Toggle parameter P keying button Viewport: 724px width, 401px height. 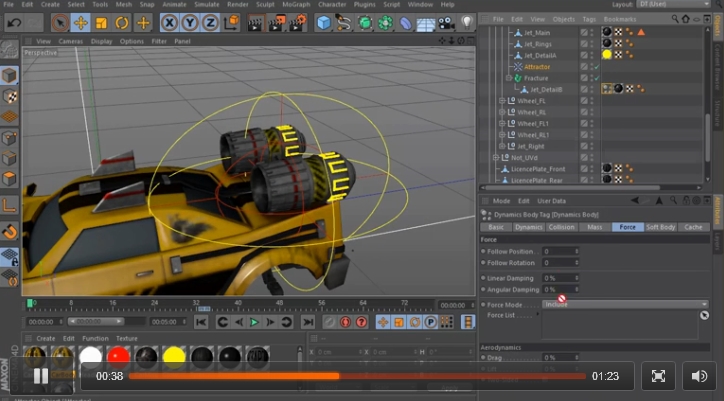(431, 322)
